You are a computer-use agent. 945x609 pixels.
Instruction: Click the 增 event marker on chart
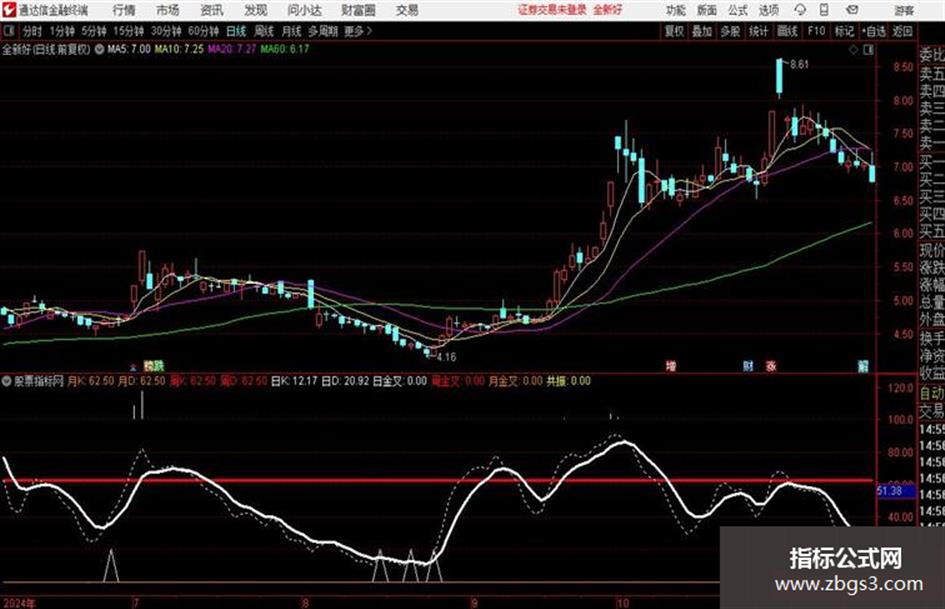[671, 366]
